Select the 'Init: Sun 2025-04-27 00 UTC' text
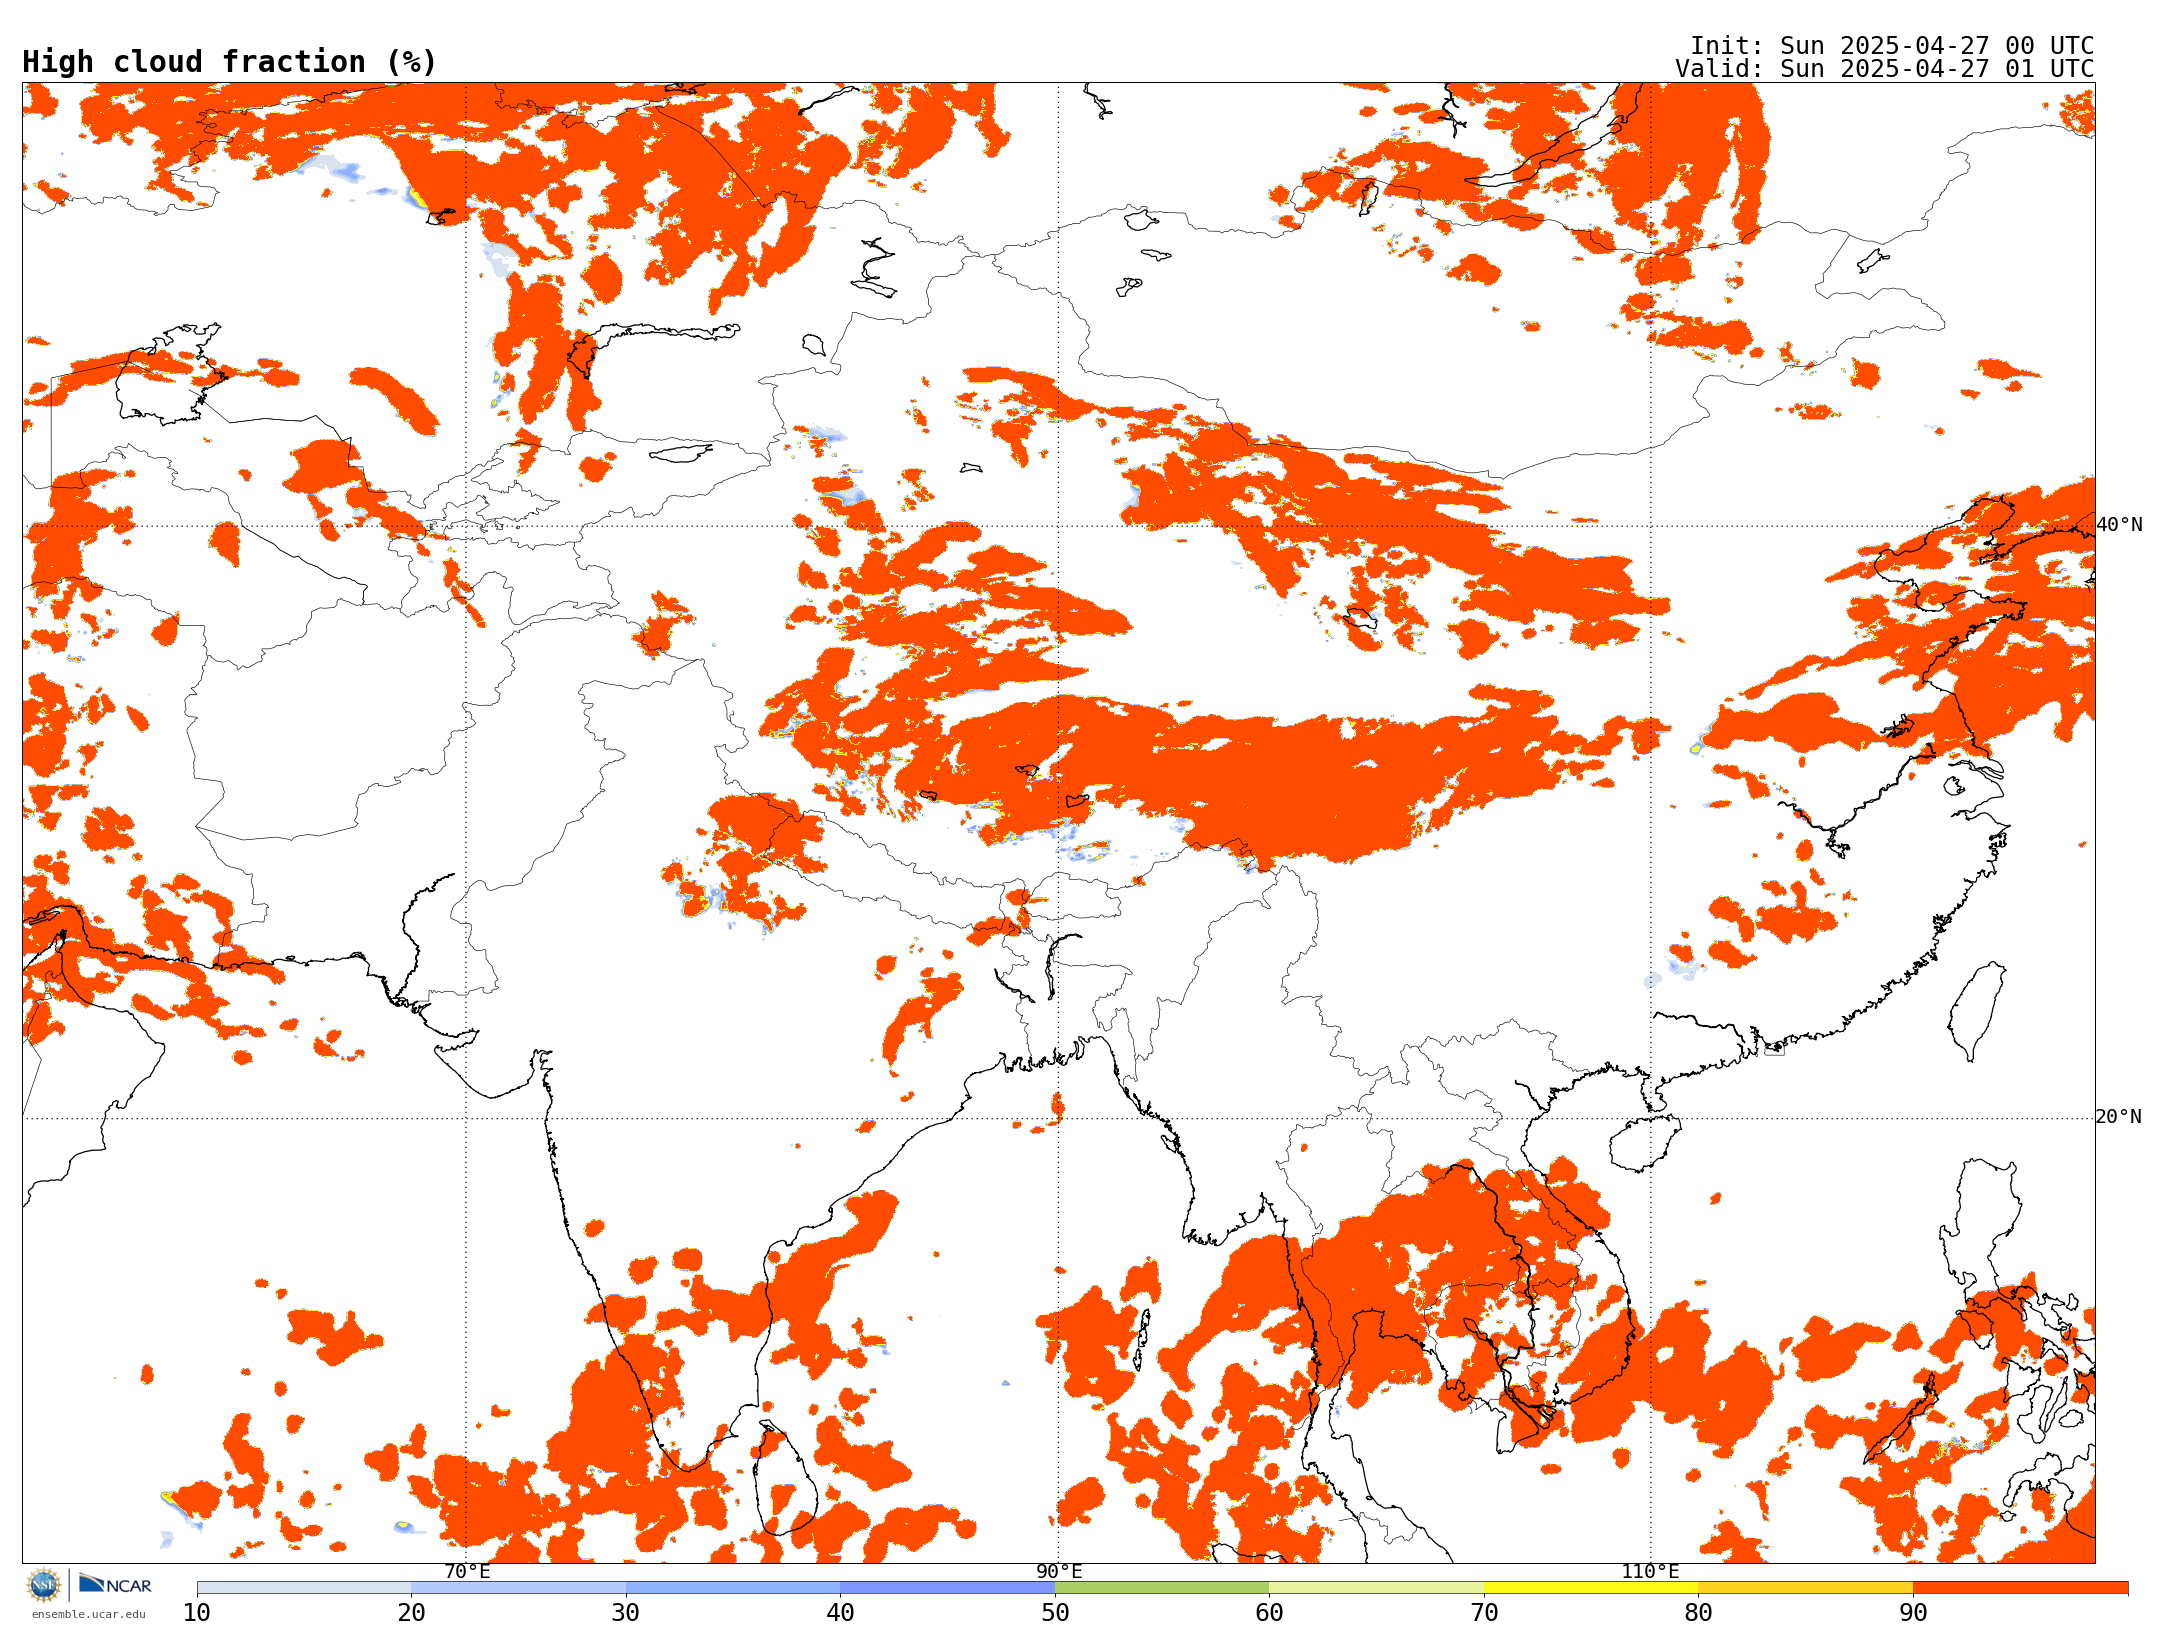2160x1626 pixels. pos(1892,46)
